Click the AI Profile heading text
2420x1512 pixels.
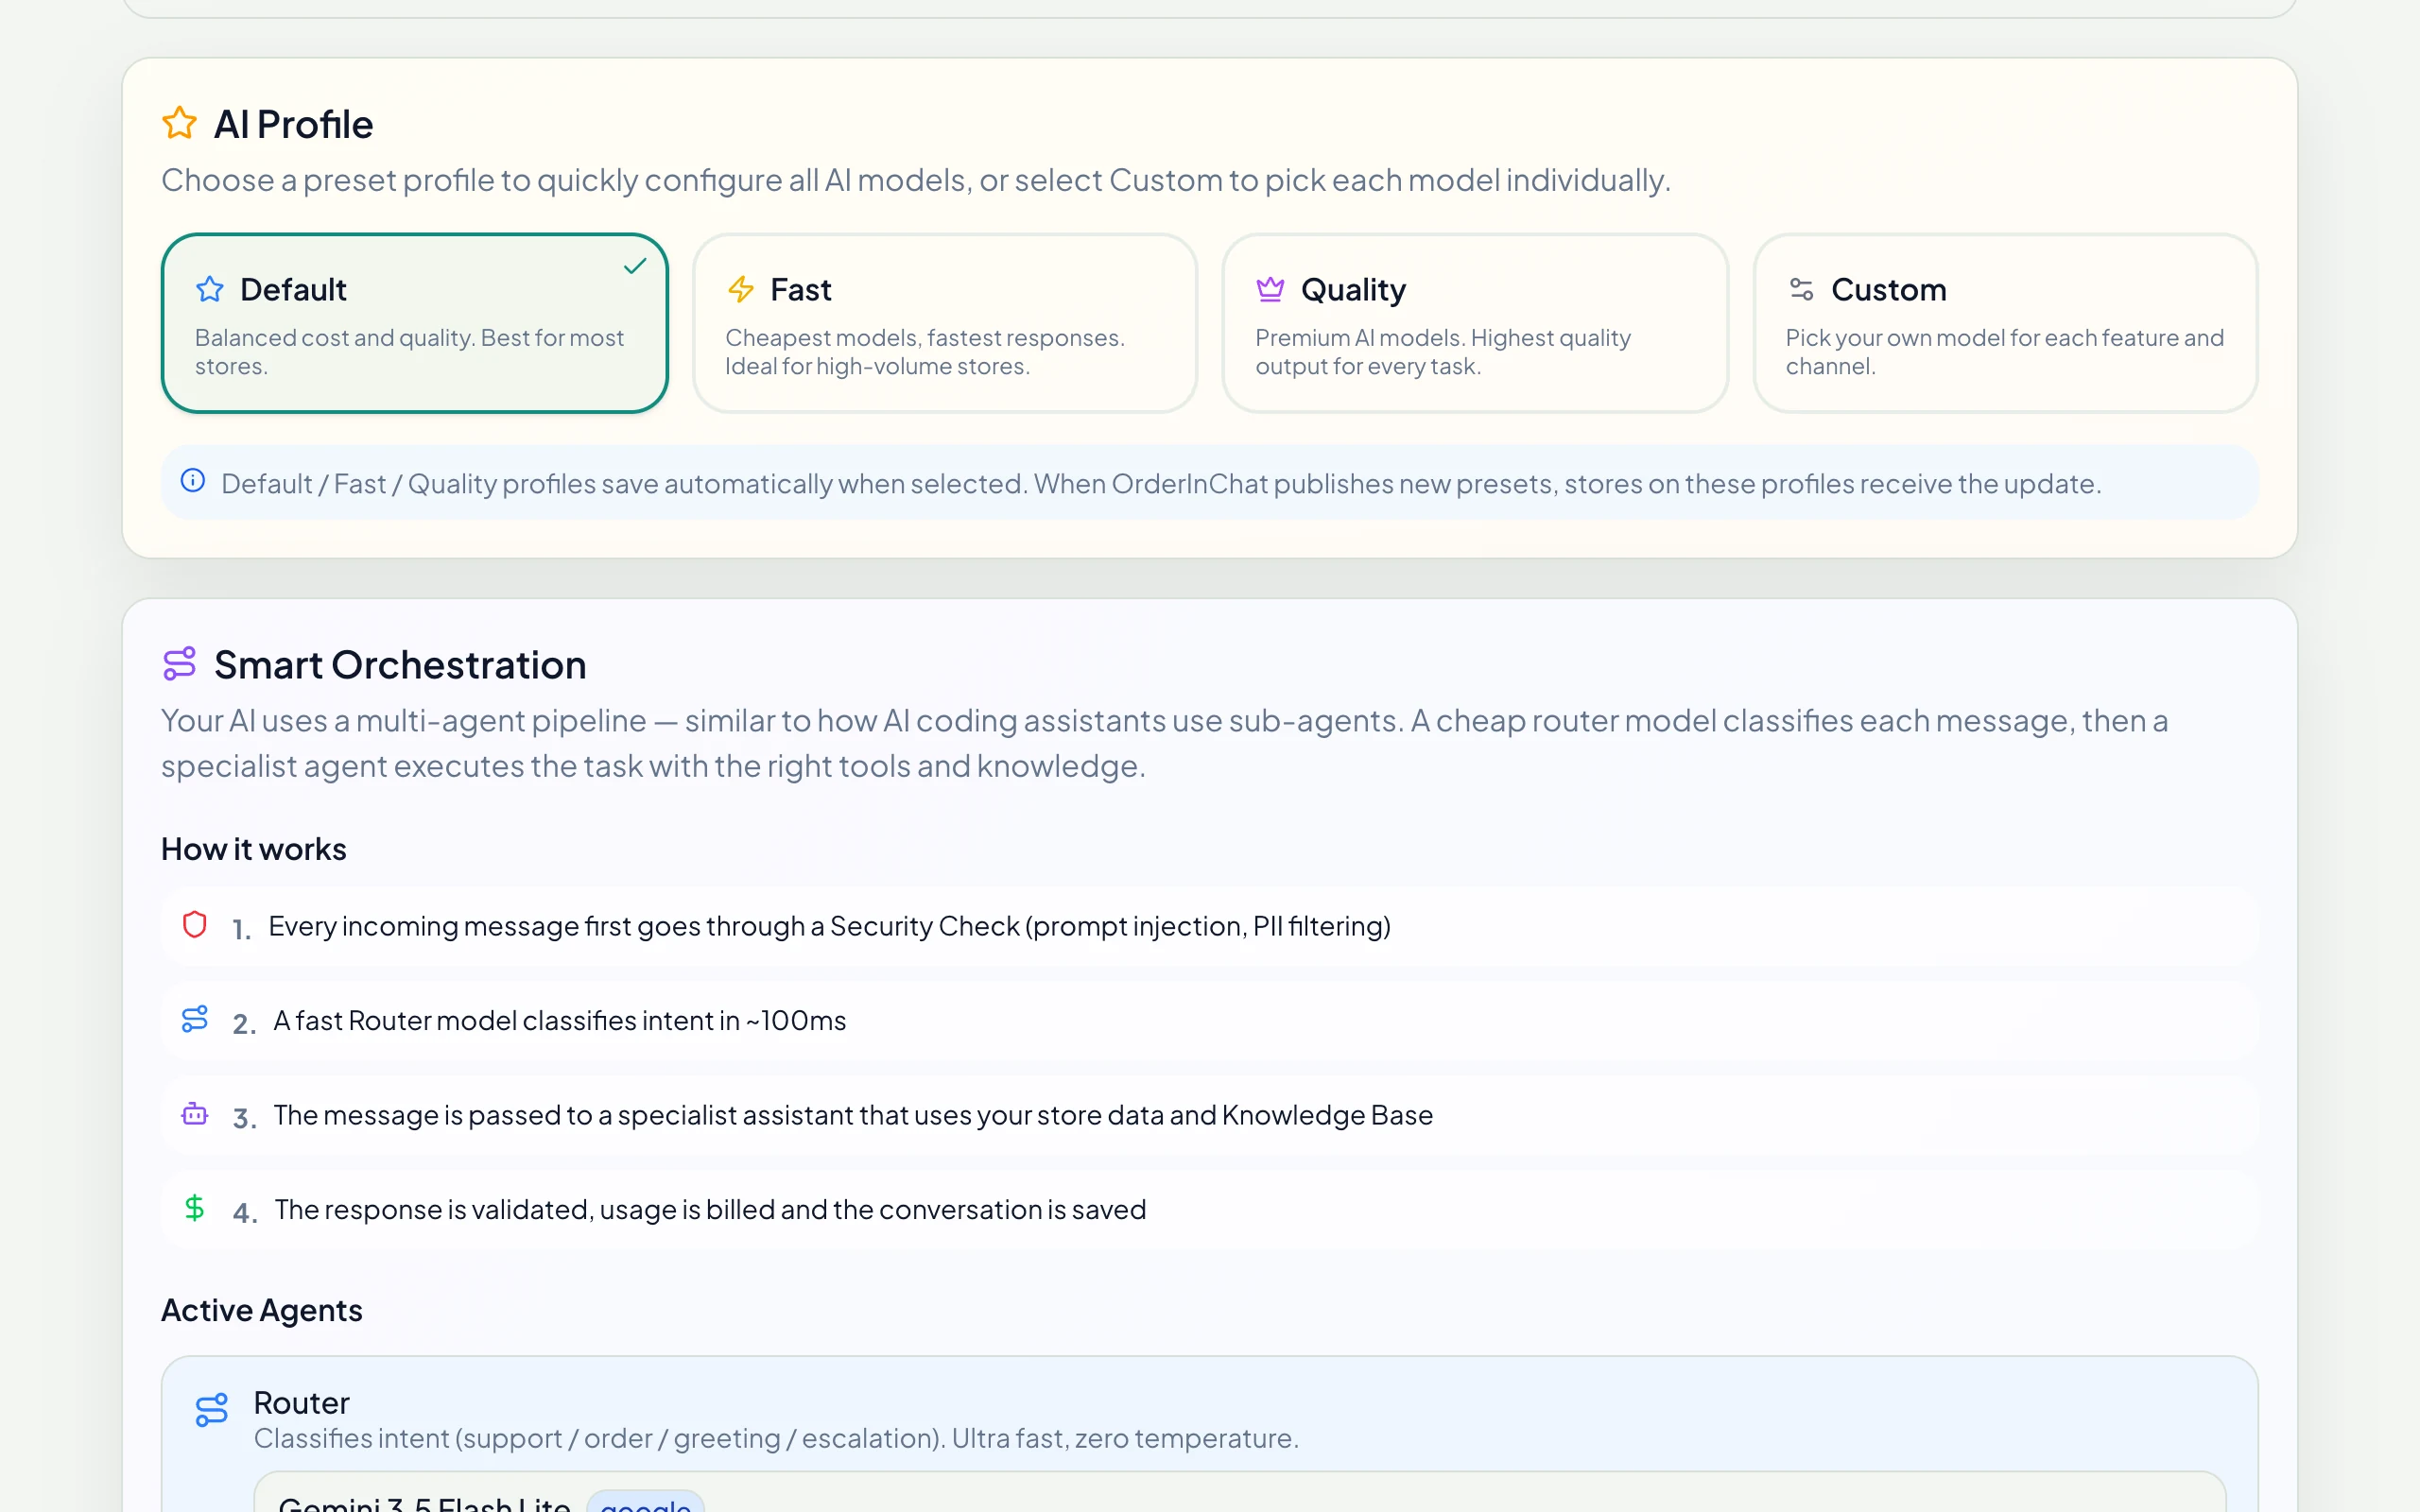click(x=293, y=124)
